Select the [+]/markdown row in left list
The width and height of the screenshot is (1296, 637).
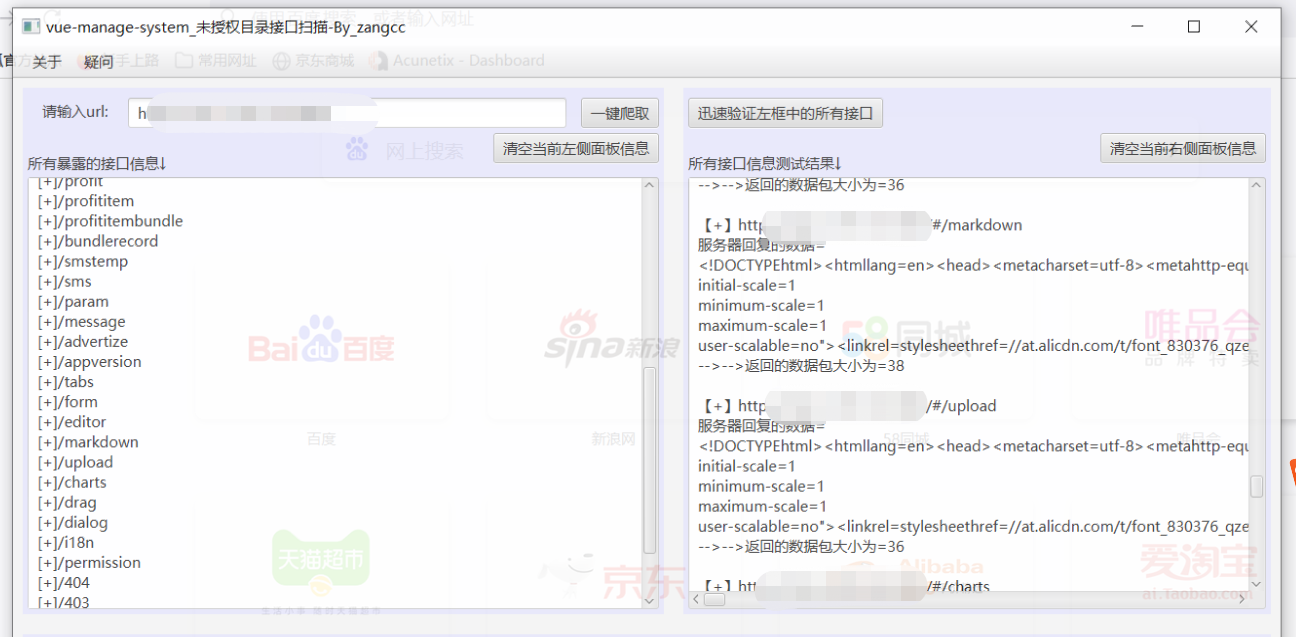click(88, 442)
